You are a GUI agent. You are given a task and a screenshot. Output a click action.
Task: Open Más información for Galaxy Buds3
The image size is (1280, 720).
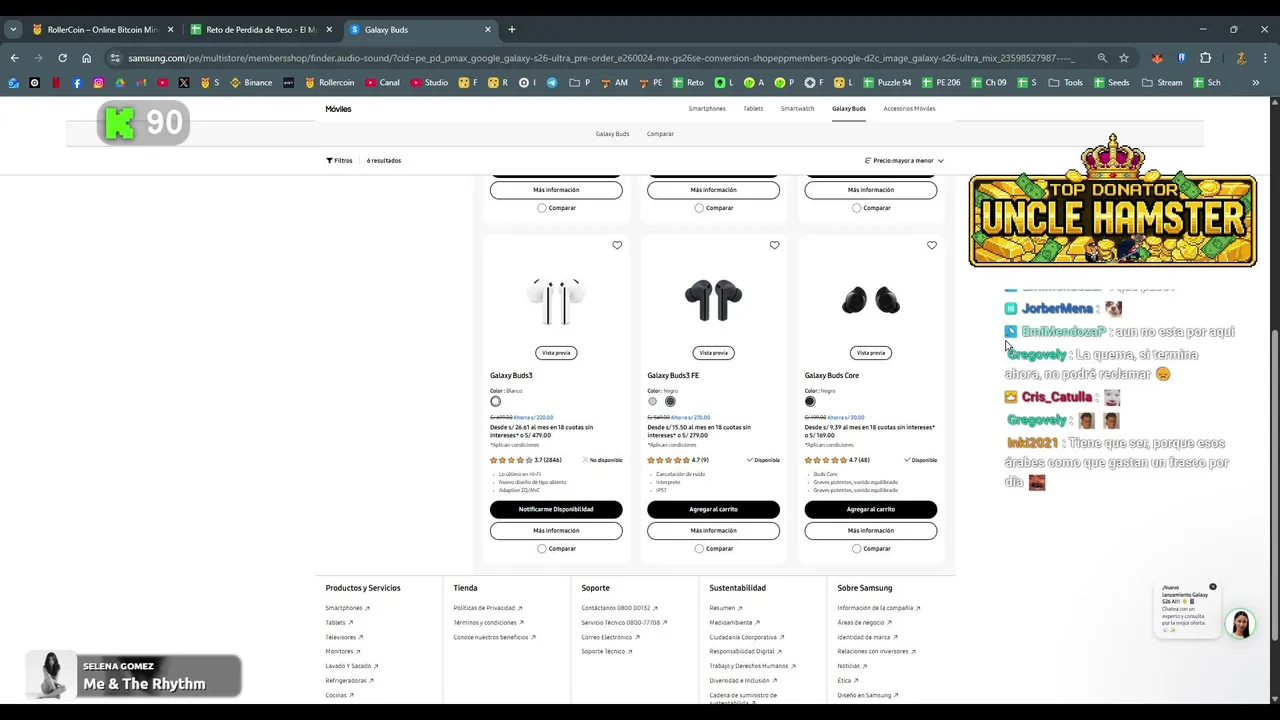556,530
